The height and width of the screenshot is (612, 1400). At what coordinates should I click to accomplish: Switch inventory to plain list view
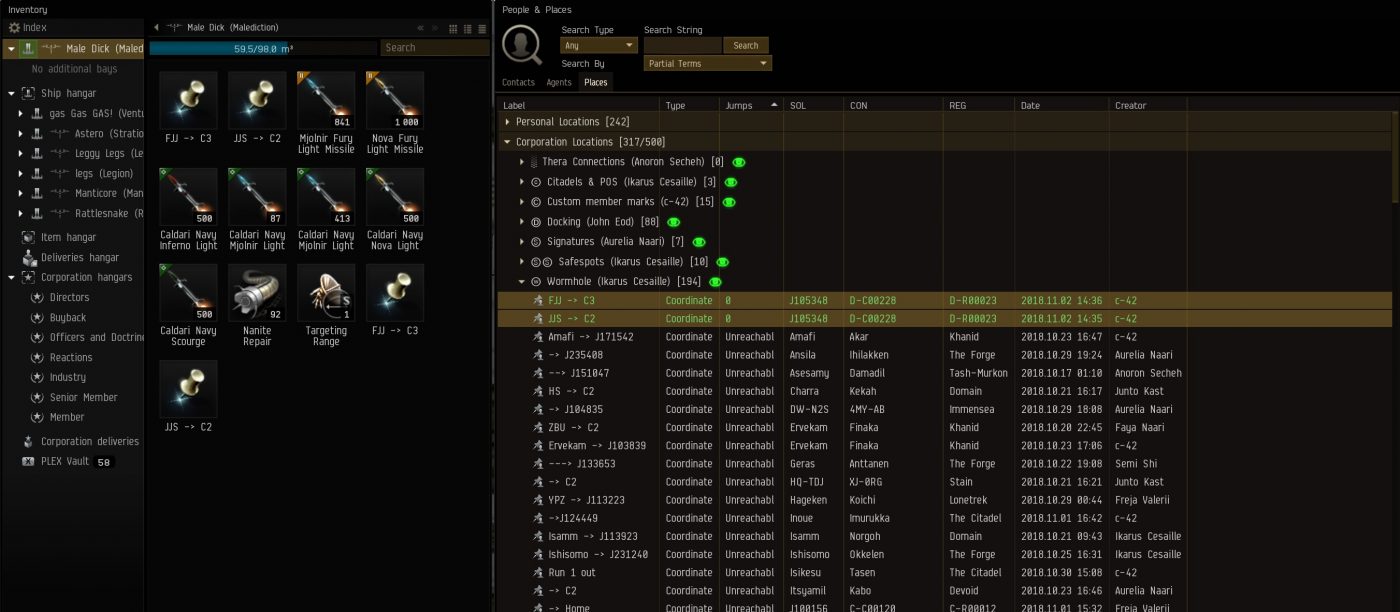481,28
